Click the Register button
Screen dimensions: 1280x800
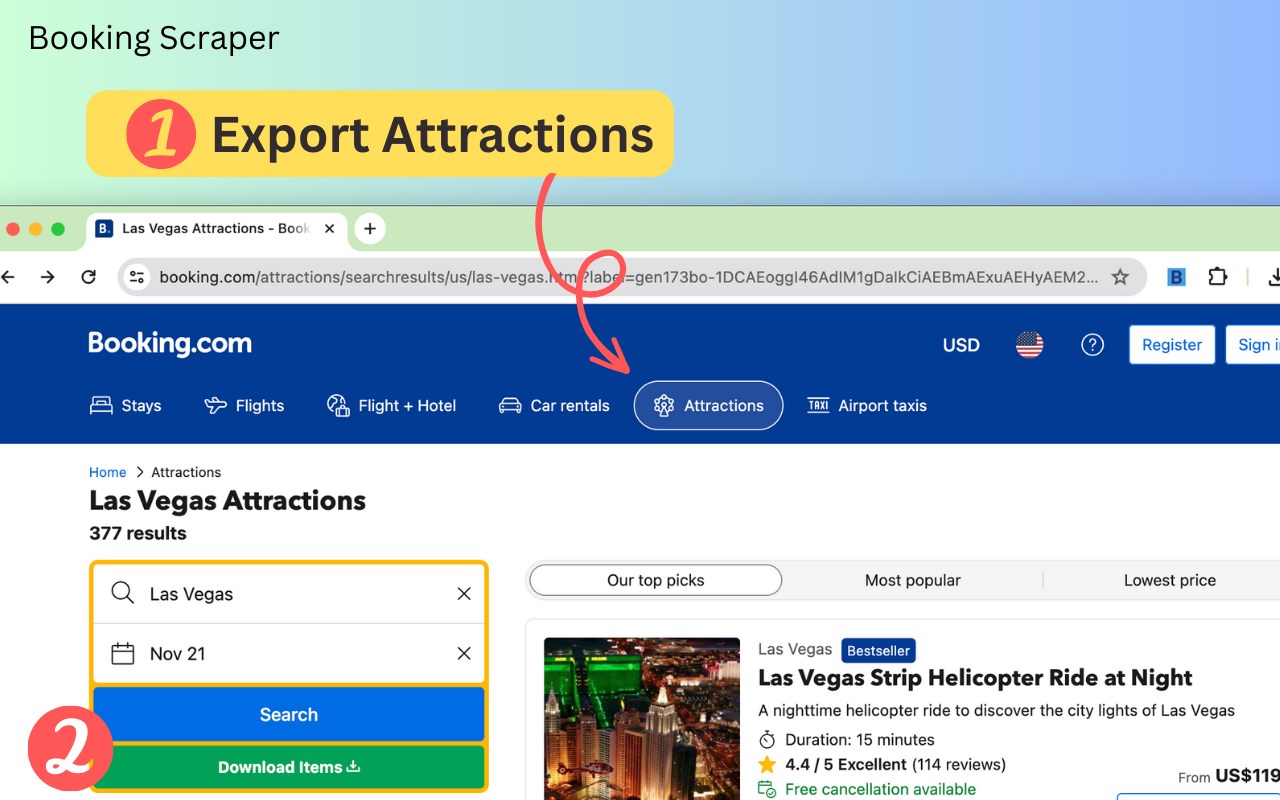(1172, 345)
